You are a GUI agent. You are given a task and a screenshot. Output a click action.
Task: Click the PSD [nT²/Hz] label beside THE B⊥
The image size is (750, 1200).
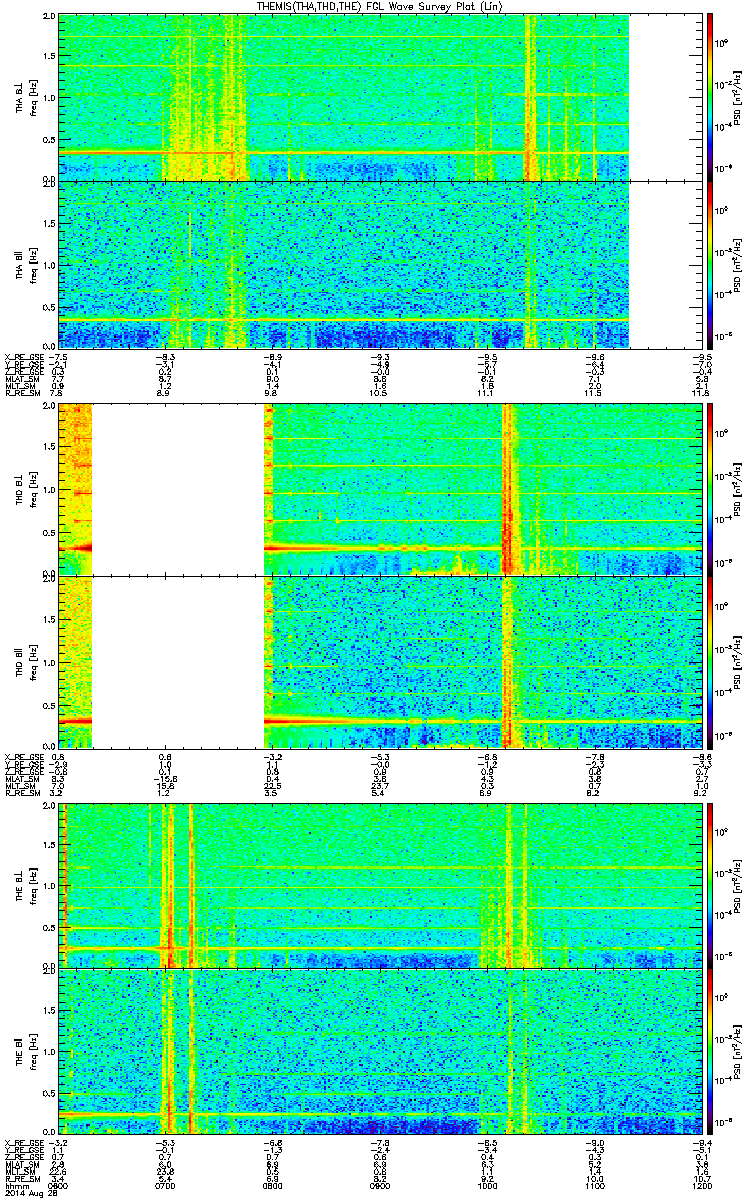pos(738,885)
